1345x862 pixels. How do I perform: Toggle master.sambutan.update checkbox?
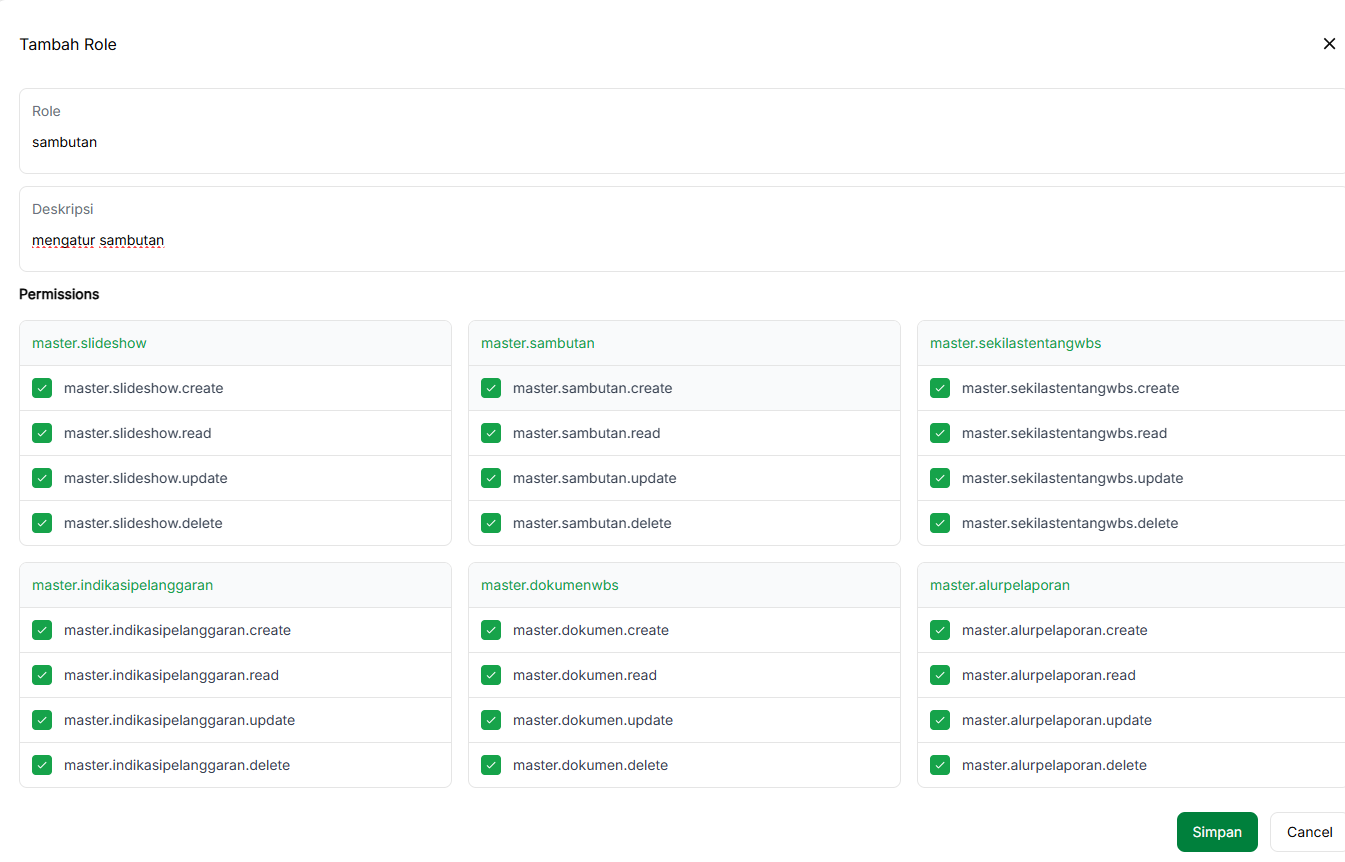(x=491, y=478)
